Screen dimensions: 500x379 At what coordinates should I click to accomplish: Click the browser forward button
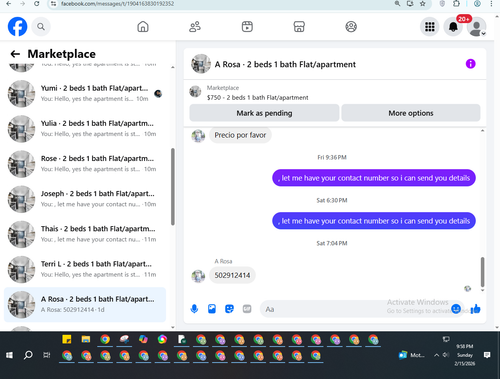pos(23,4)
